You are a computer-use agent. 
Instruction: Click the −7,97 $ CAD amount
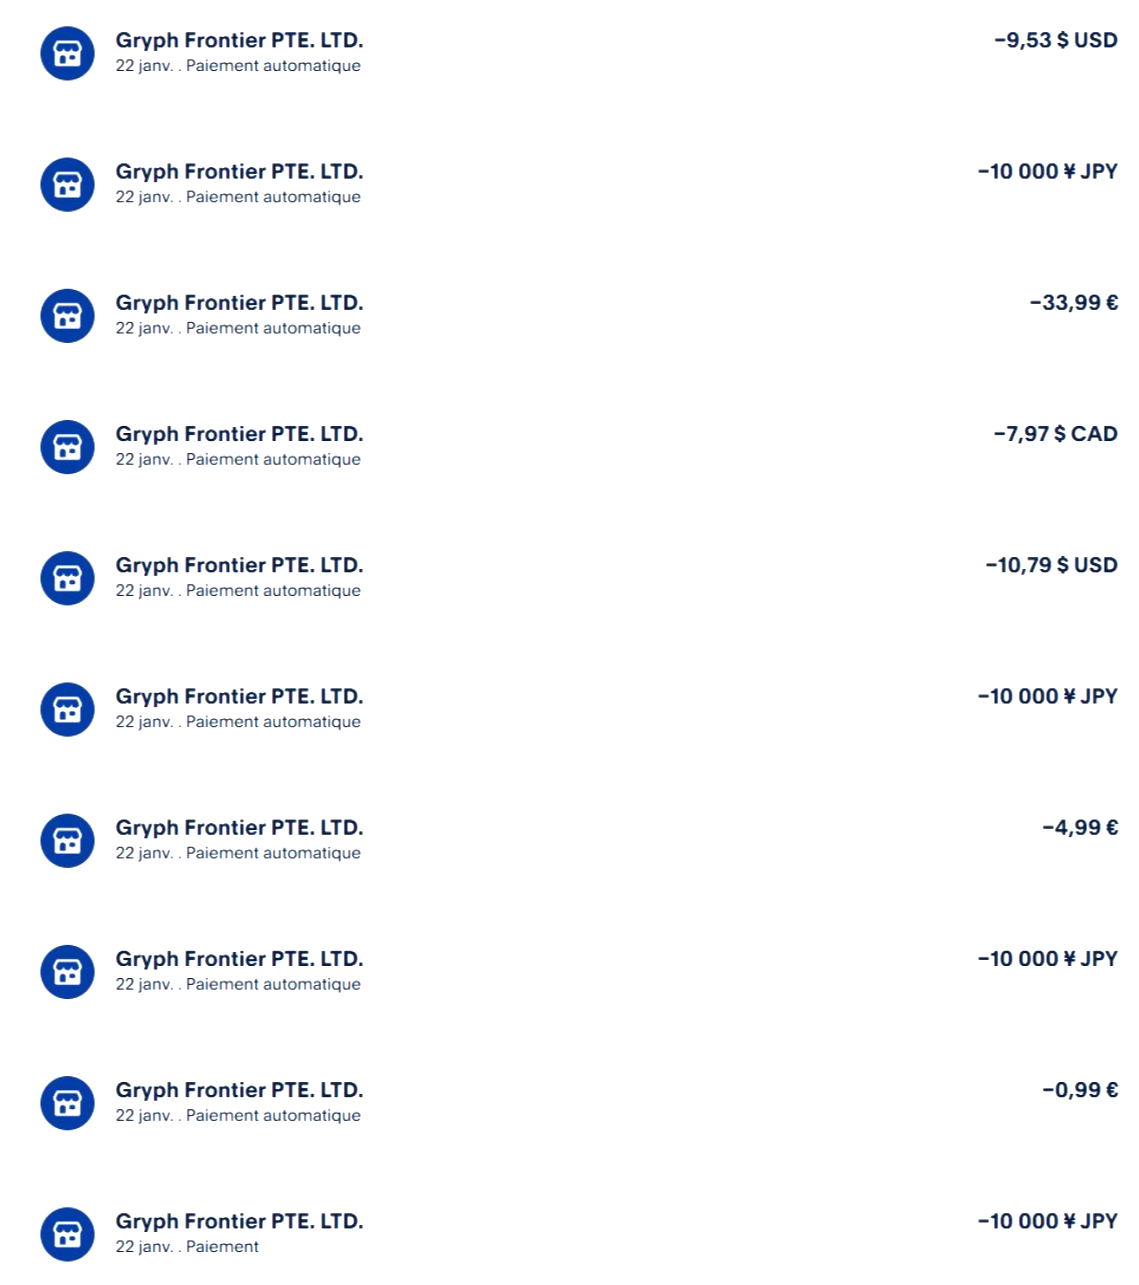pos(1055,434)
